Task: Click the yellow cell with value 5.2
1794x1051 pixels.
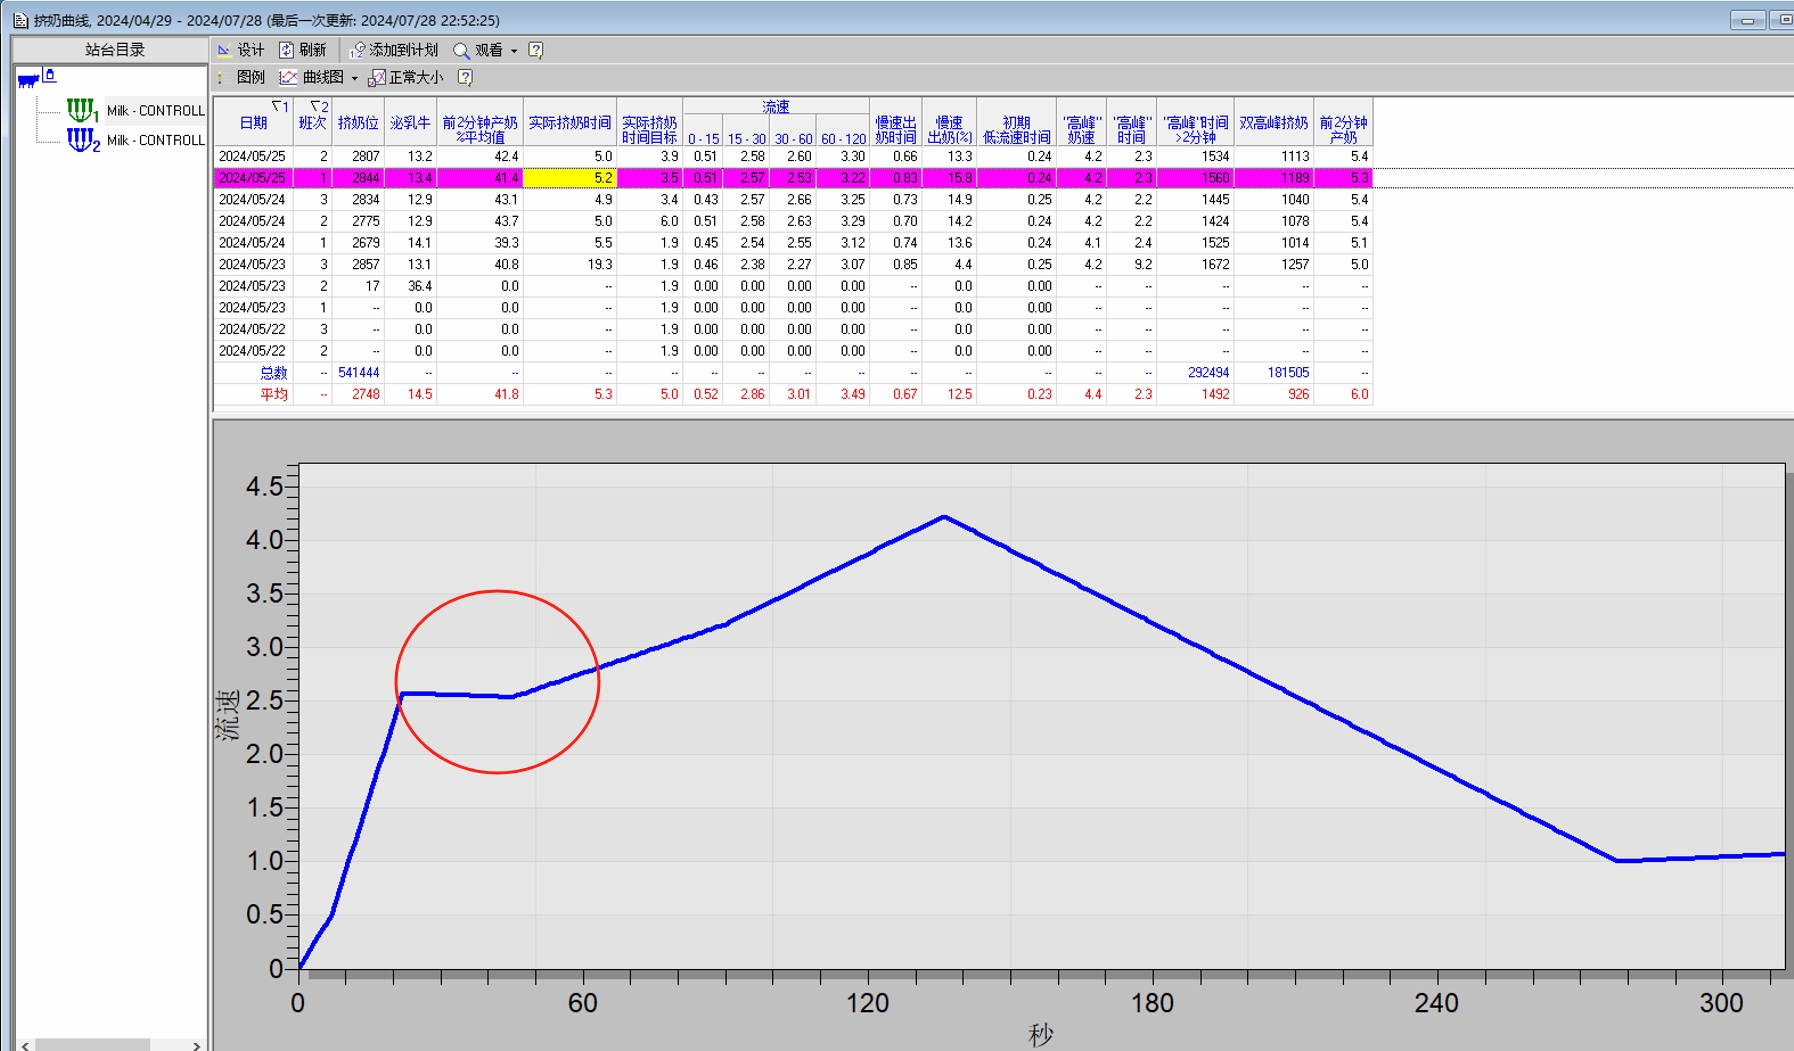Action: (570, 178)
